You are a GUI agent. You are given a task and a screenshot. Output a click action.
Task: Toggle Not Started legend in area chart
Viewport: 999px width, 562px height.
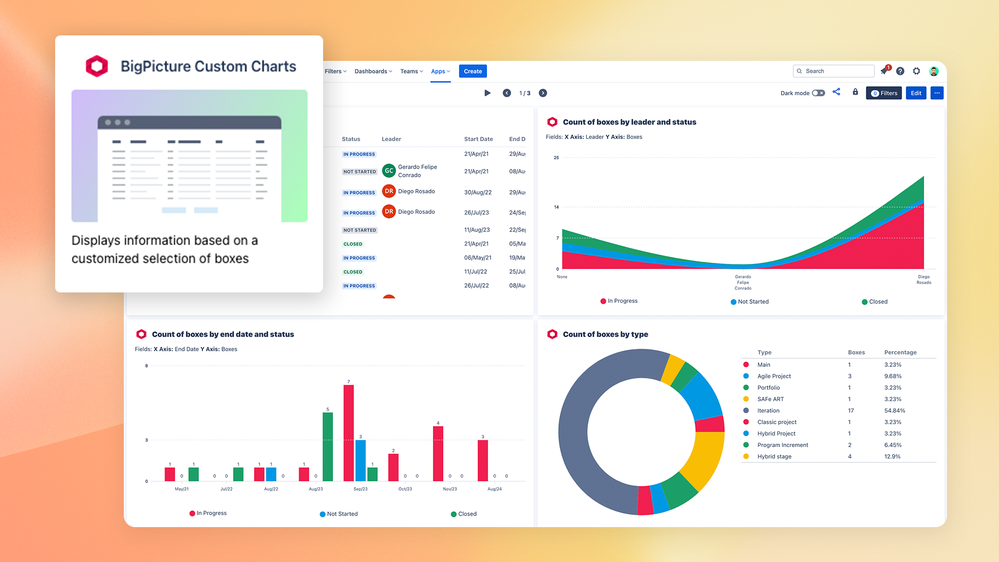(749, 301)
